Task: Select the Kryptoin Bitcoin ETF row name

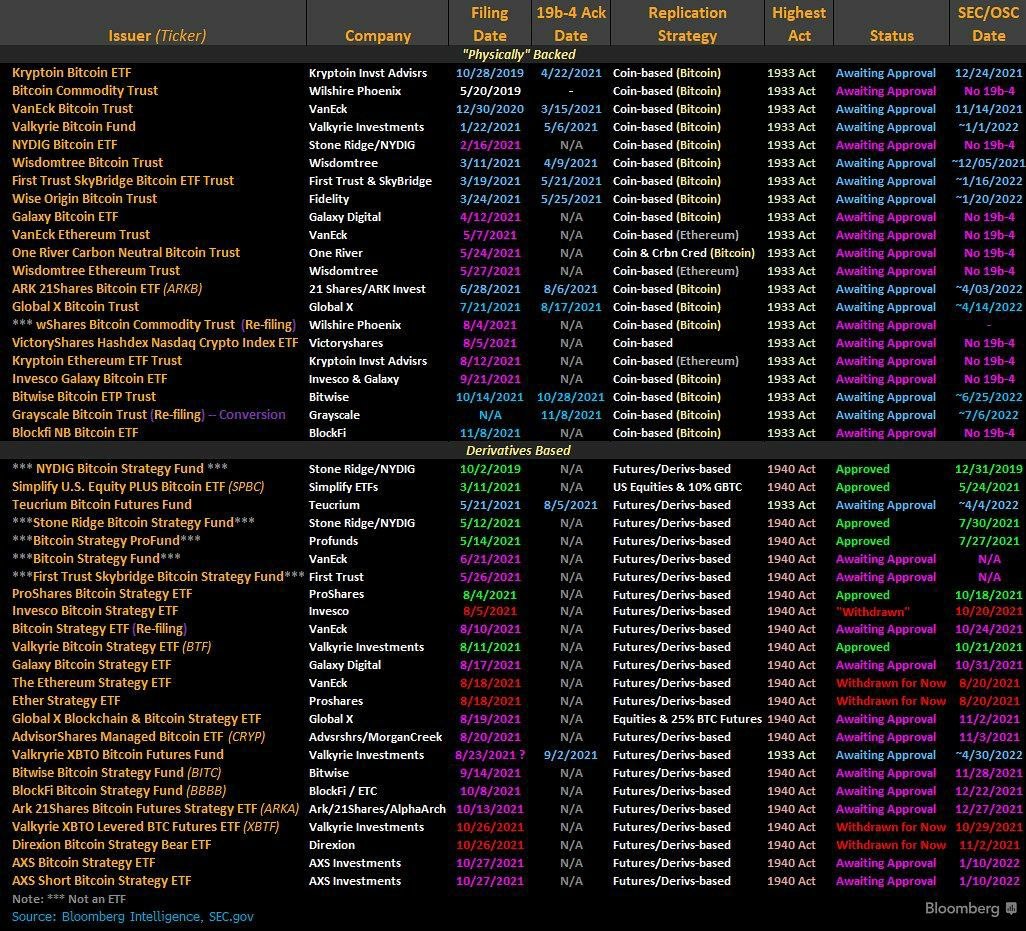Action: (71, 73)
